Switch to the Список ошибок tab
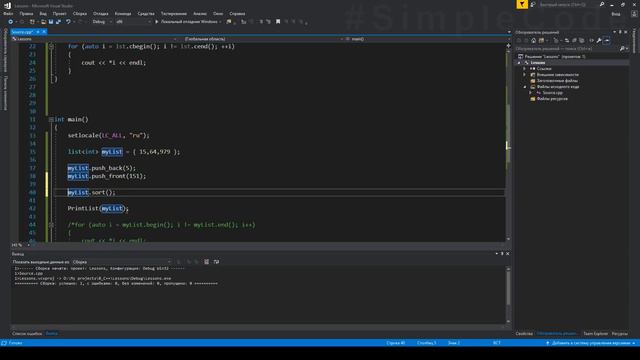 pyautogui.click(x=27, y=333)
